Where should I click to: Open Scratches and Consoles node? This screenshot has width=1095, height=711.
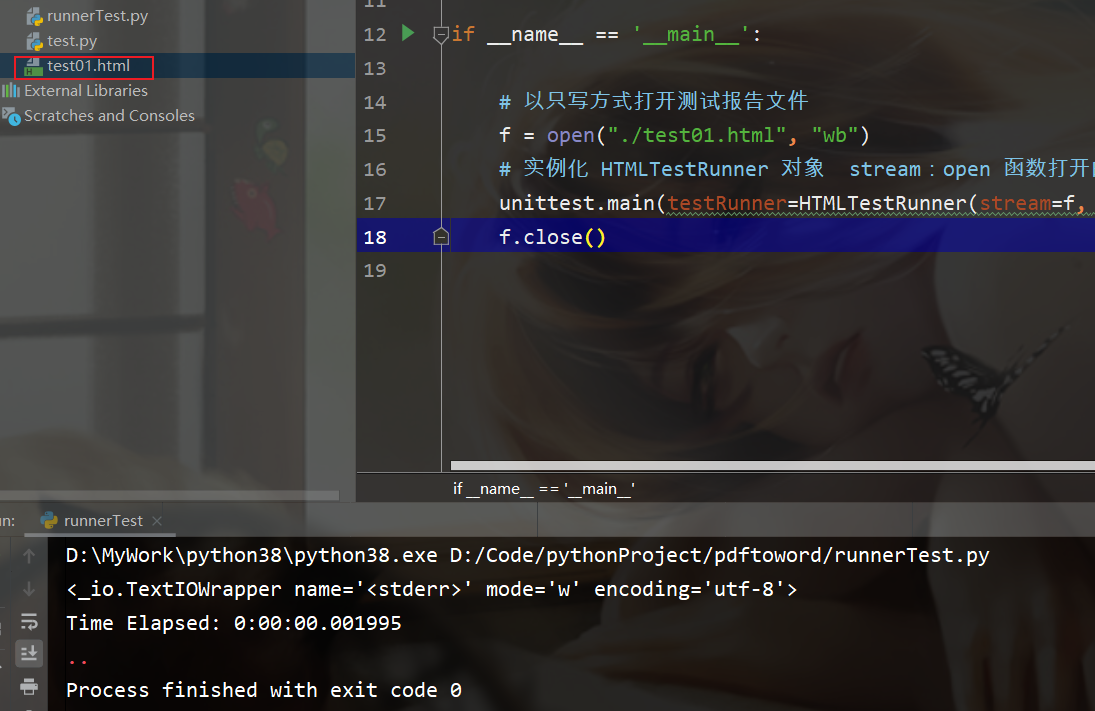[x=98, y=116]
